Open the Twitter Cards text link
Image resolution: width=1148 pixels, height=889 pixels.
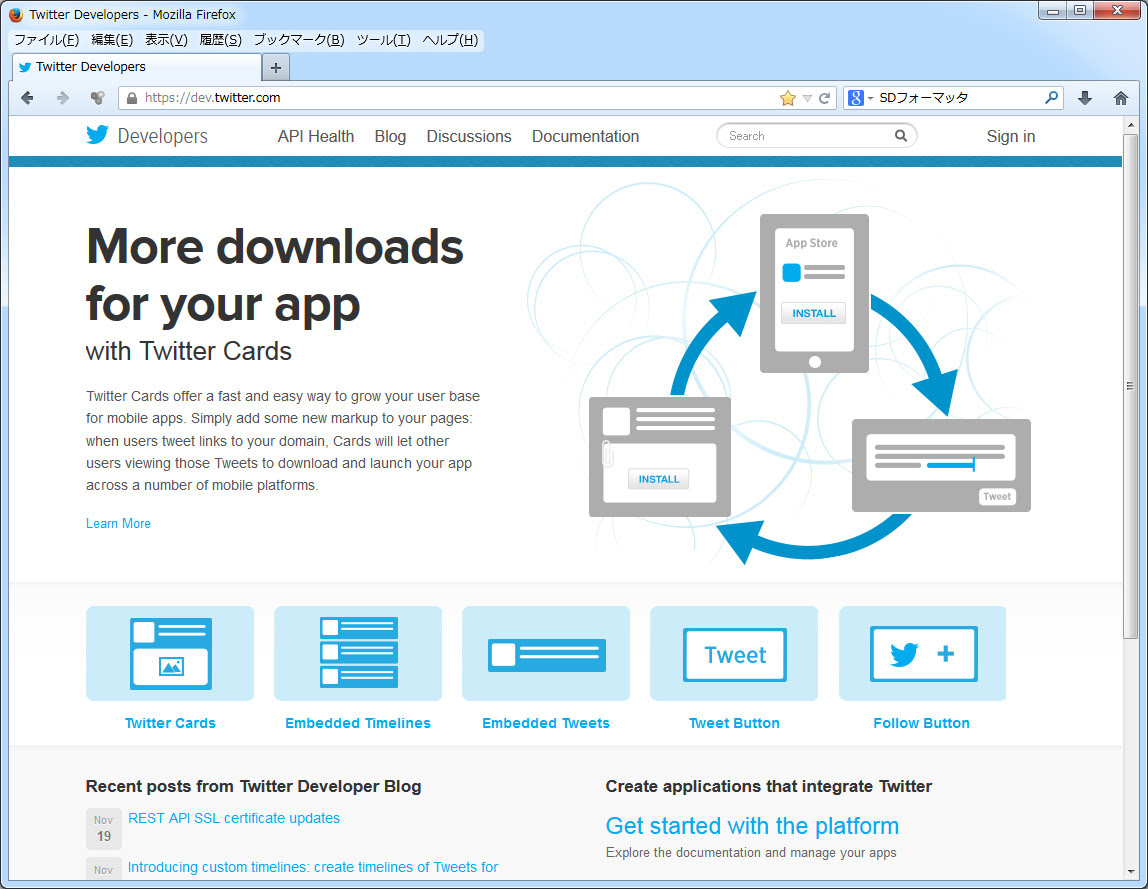171,723
